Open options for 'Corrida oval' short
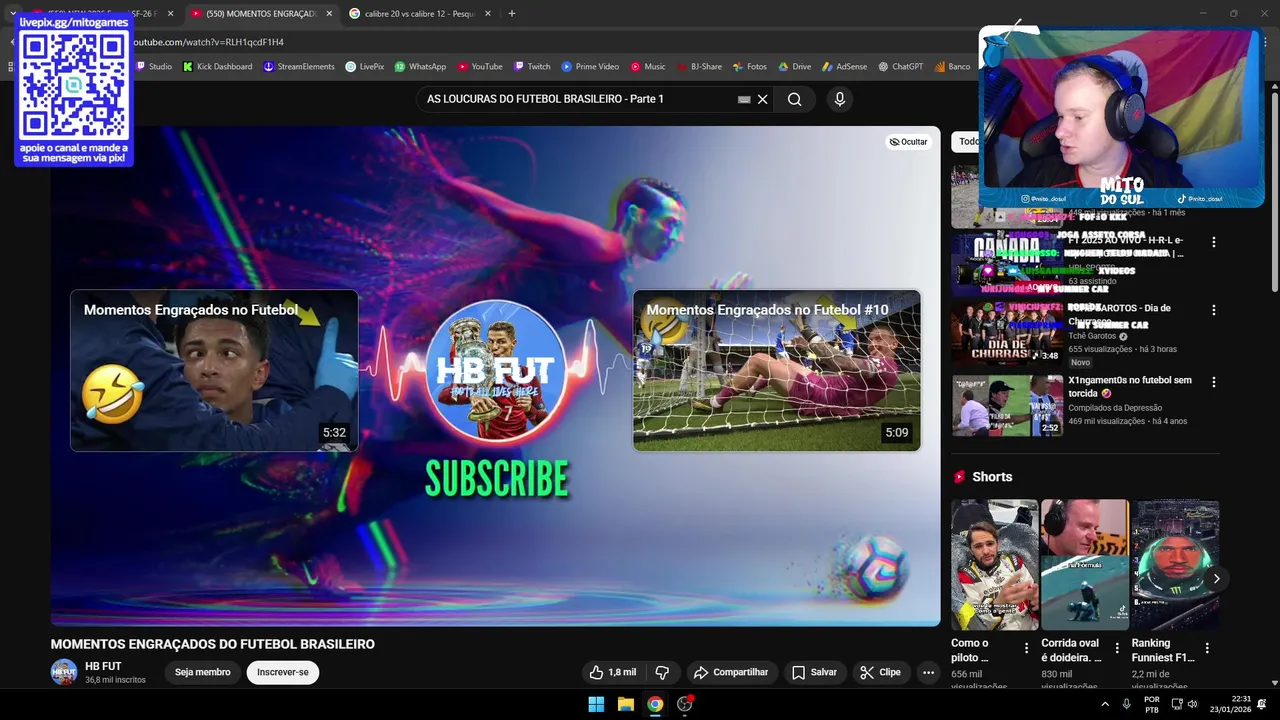 click(1116, 648)
